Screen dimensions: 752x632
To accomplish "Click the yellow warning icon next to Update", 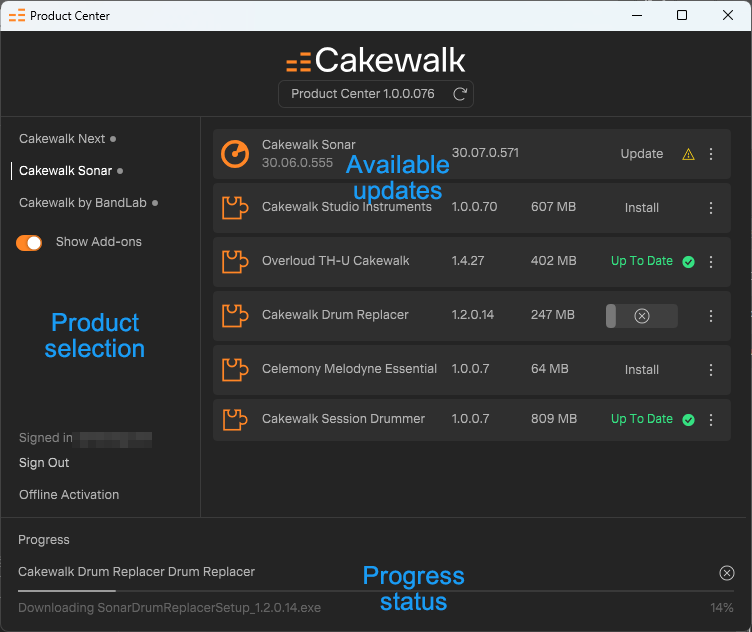I will (688, 154).
